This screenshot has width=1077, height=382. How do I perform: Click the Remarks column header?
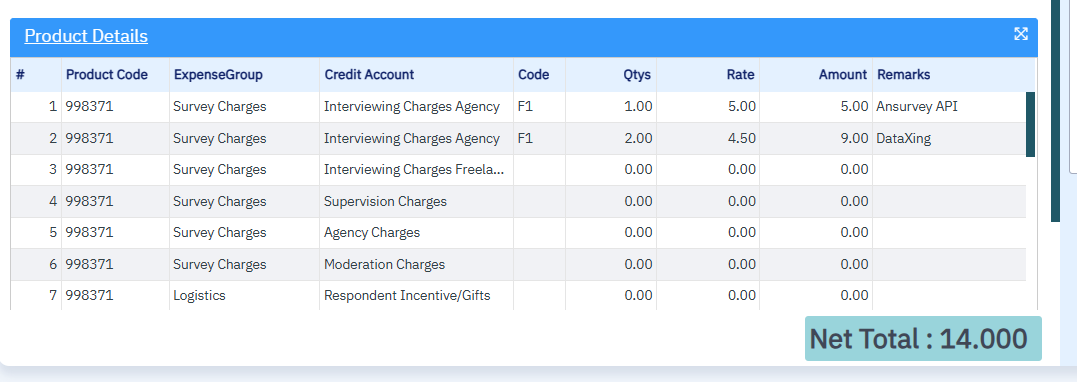click(x=953, y=74)
